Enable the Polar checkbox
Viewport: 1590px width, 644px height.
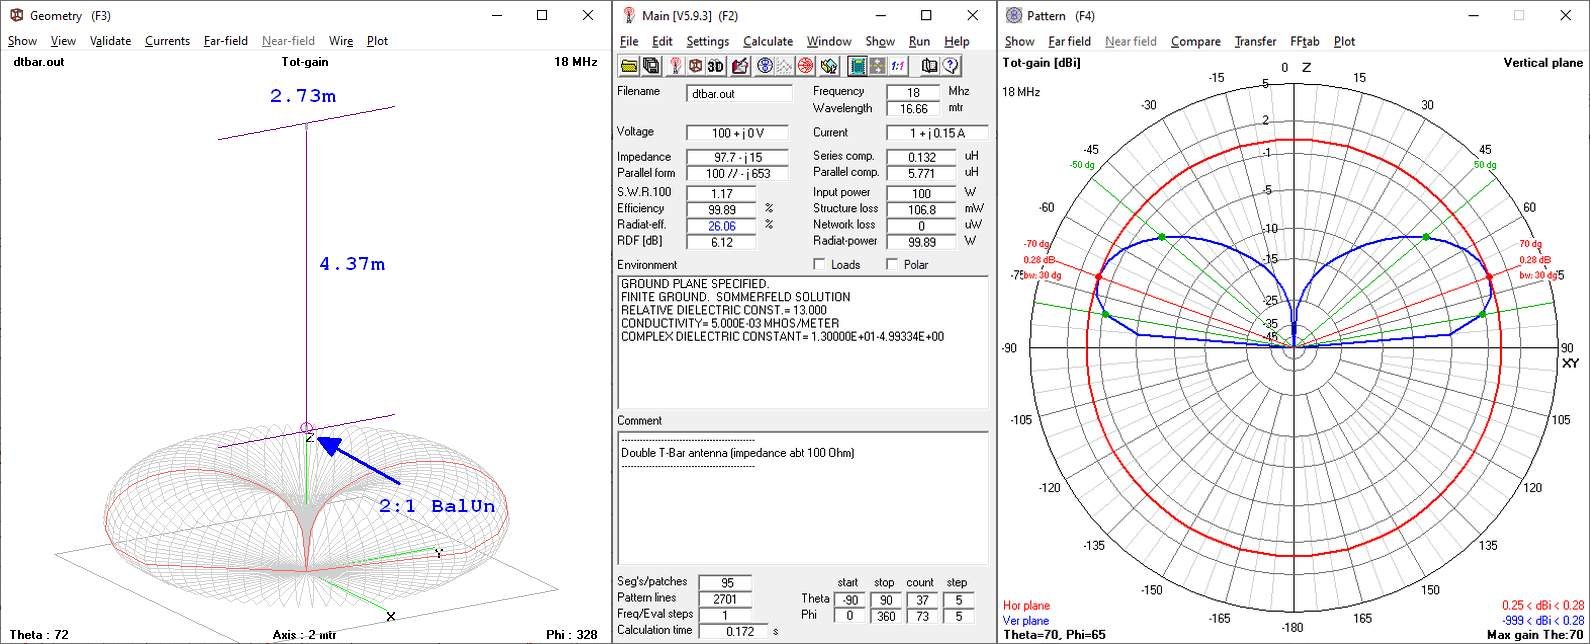click(893, 265)
